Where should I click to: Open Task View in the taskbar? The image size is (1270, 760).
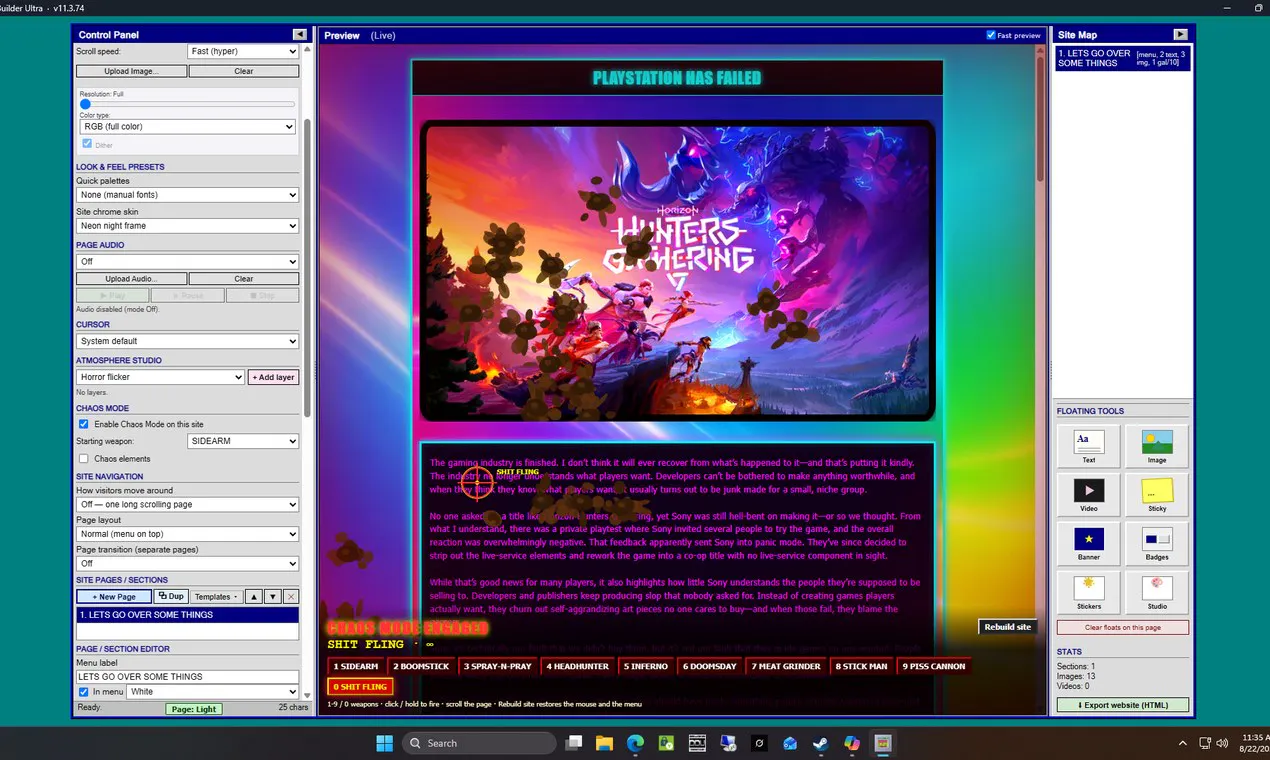click(573, 743)
